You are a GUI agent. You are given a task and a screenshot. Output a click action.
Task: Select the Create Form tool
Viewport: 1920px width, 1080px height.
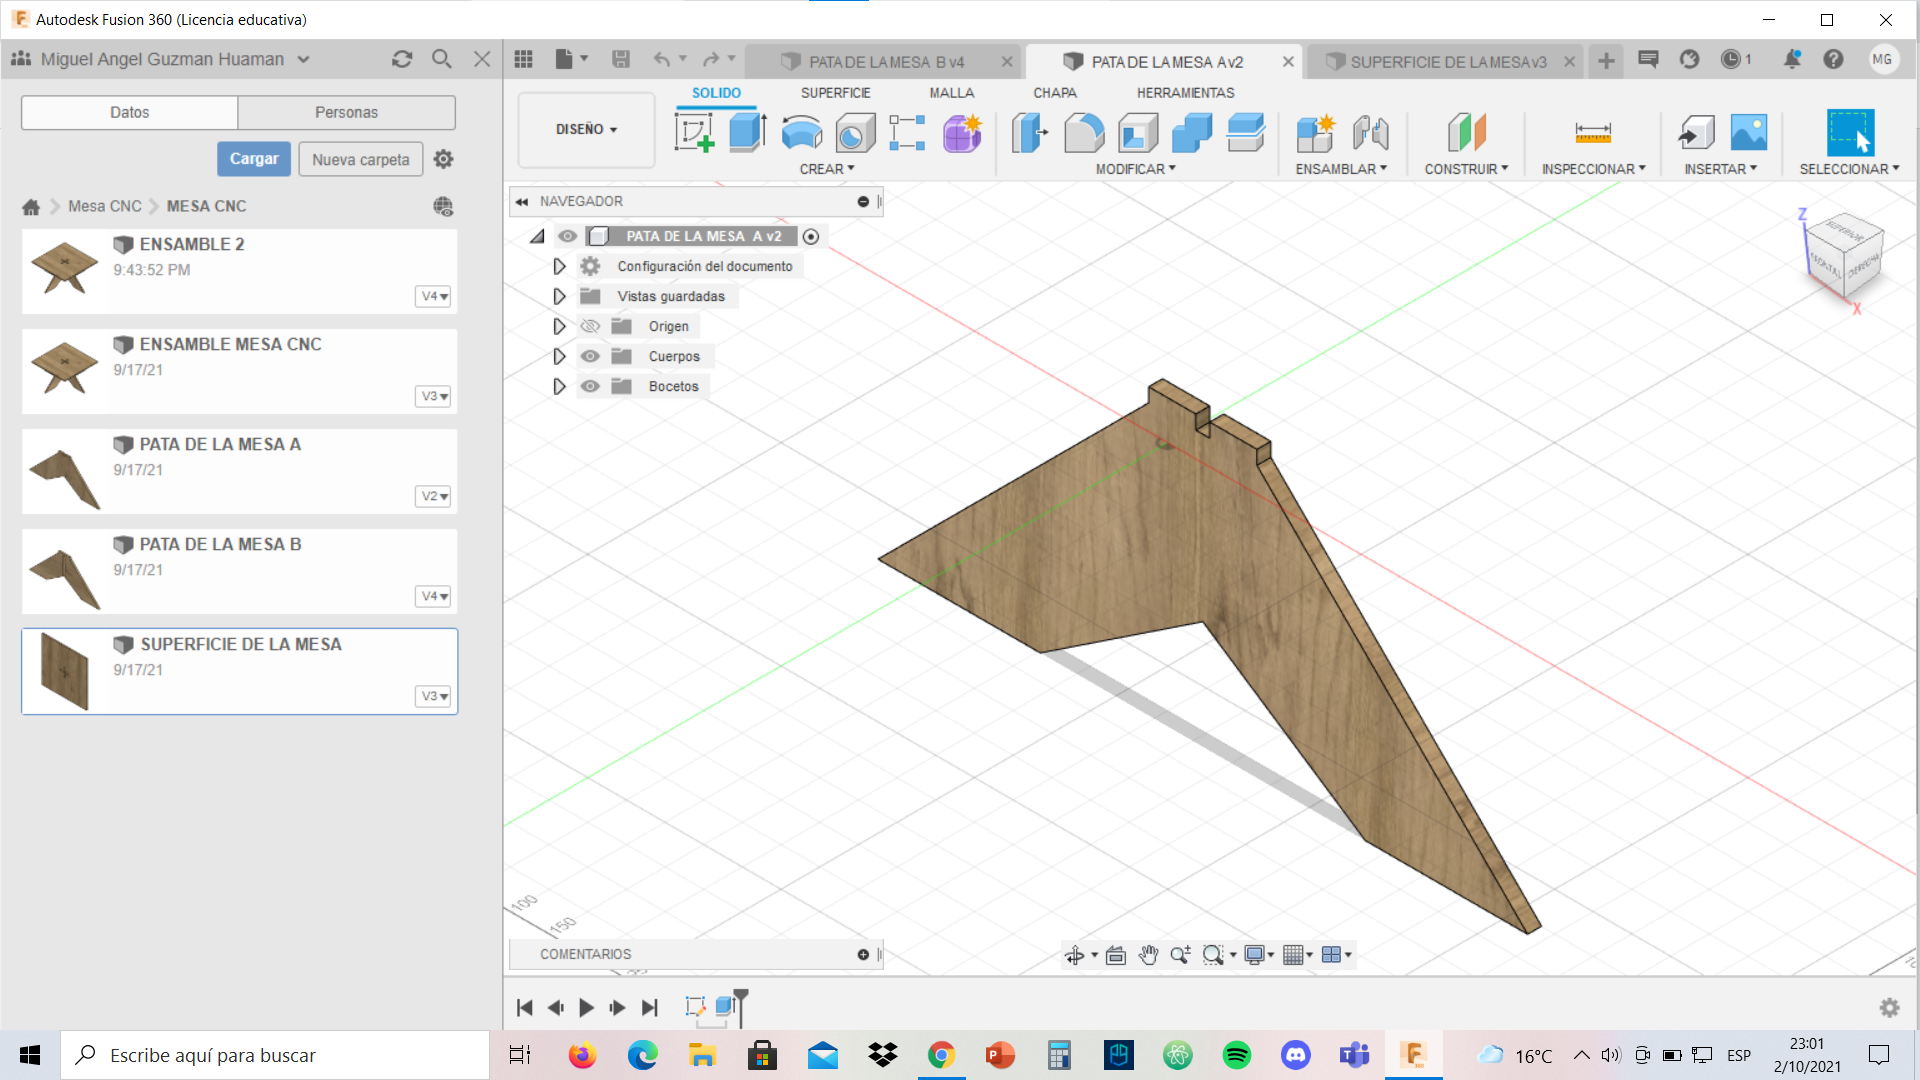pos(962,132)
